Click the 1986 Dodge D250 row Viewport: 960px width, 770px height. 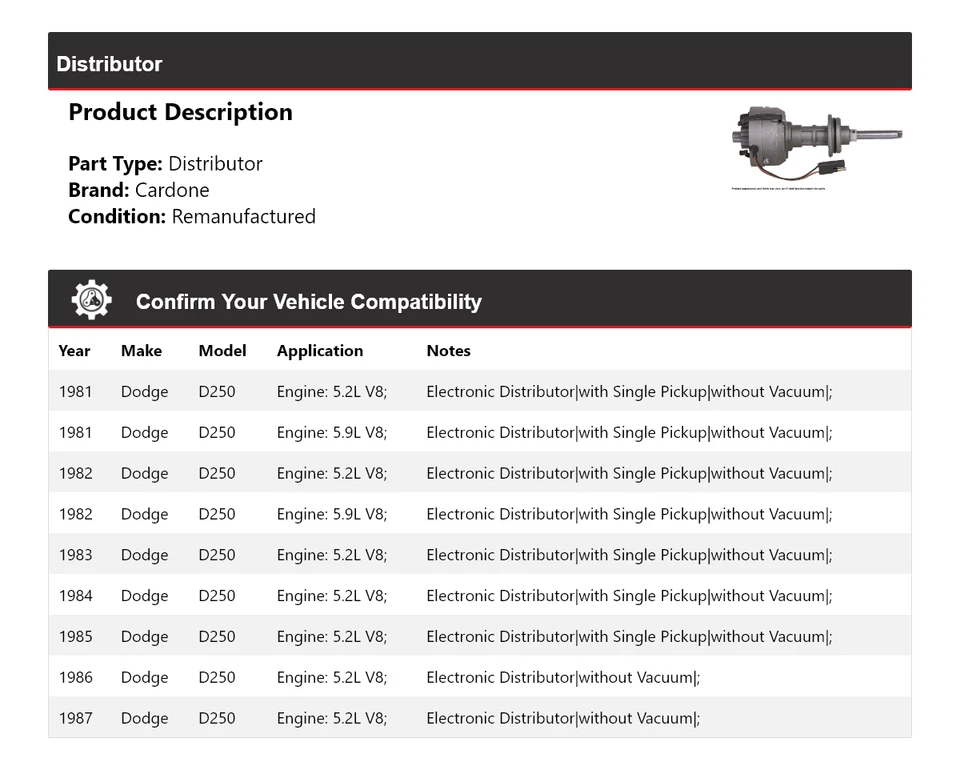(480, 677)
